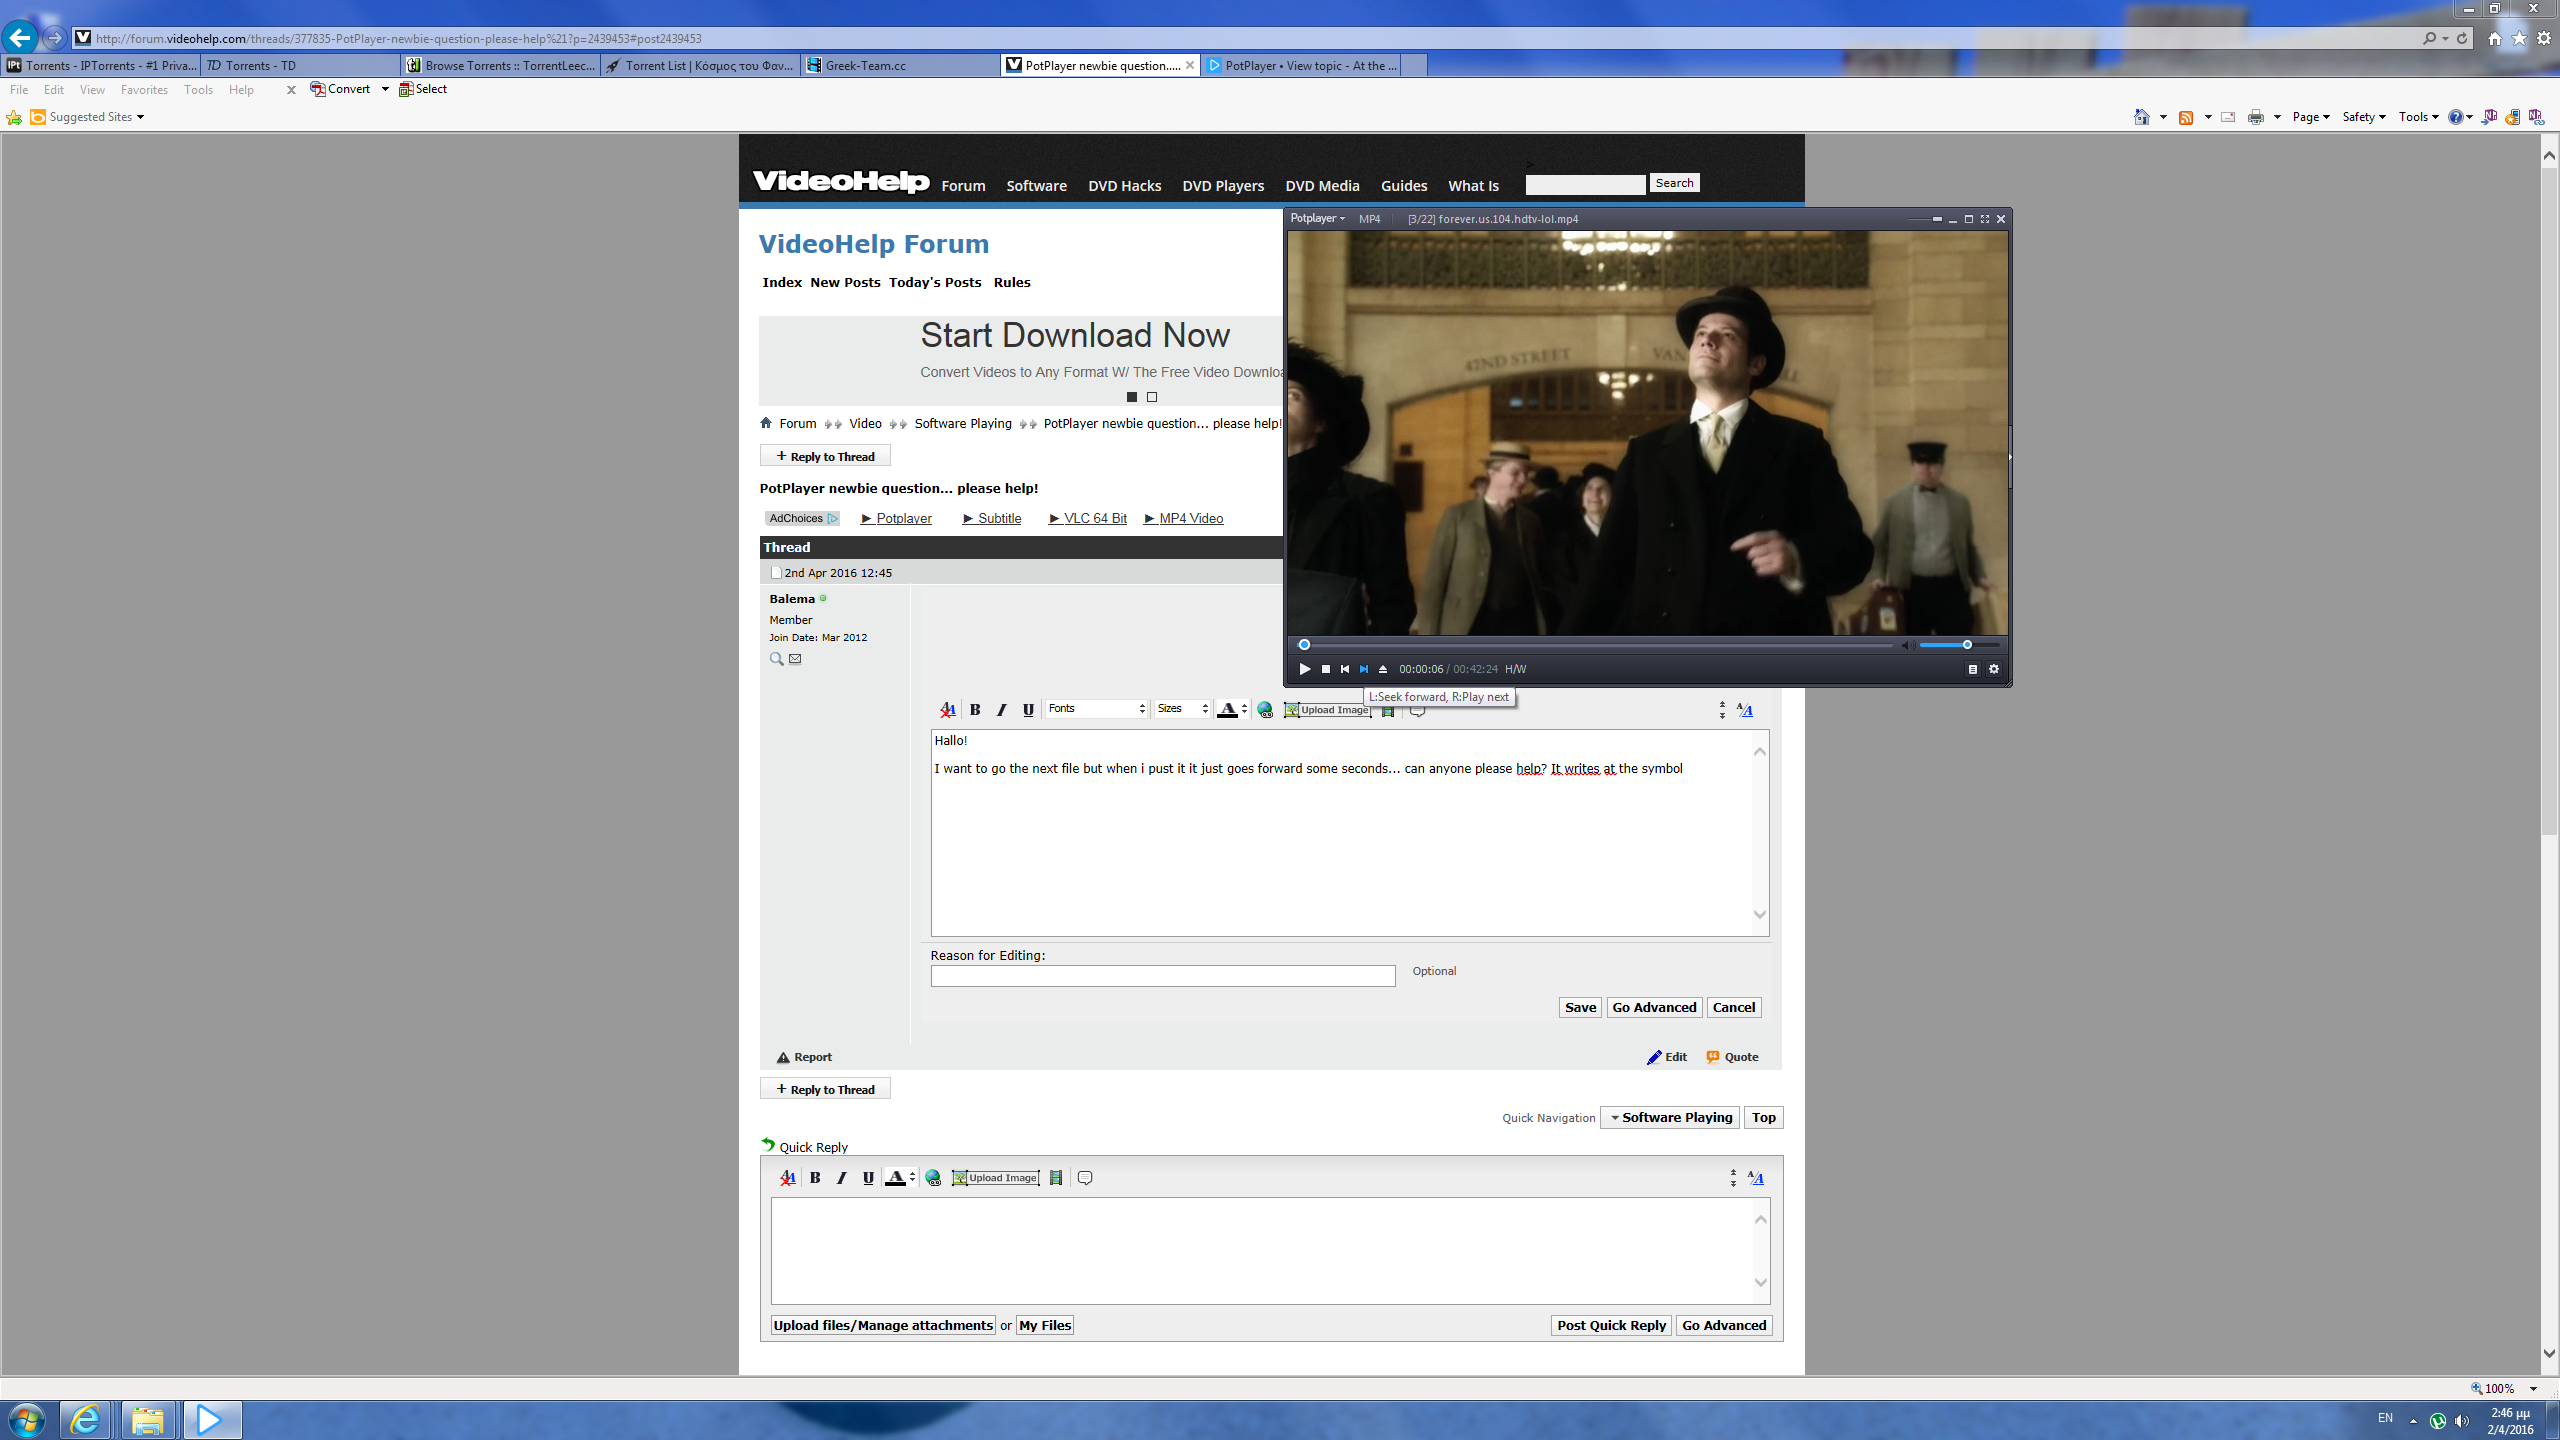Open text color picker in Quick Reply toolbar
This screenshot has width=2560, height=1440.
pos(900,1178)
